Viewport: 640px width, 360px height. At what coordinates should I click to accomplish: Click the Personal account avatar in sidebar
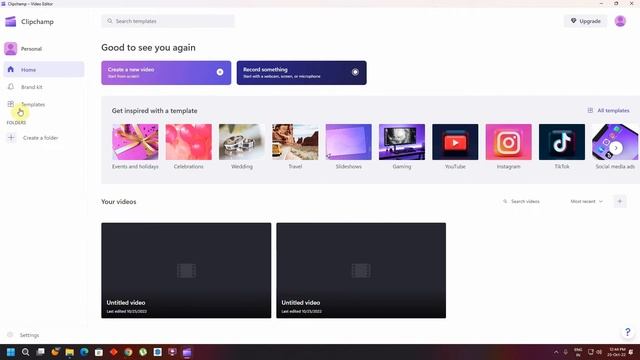coord(11,49)
